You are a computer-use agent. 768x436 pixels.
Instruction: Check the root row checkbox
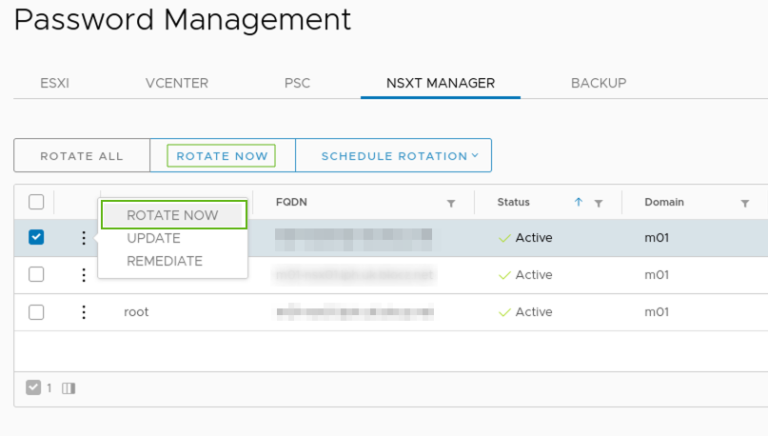click(x=36, y=312)
